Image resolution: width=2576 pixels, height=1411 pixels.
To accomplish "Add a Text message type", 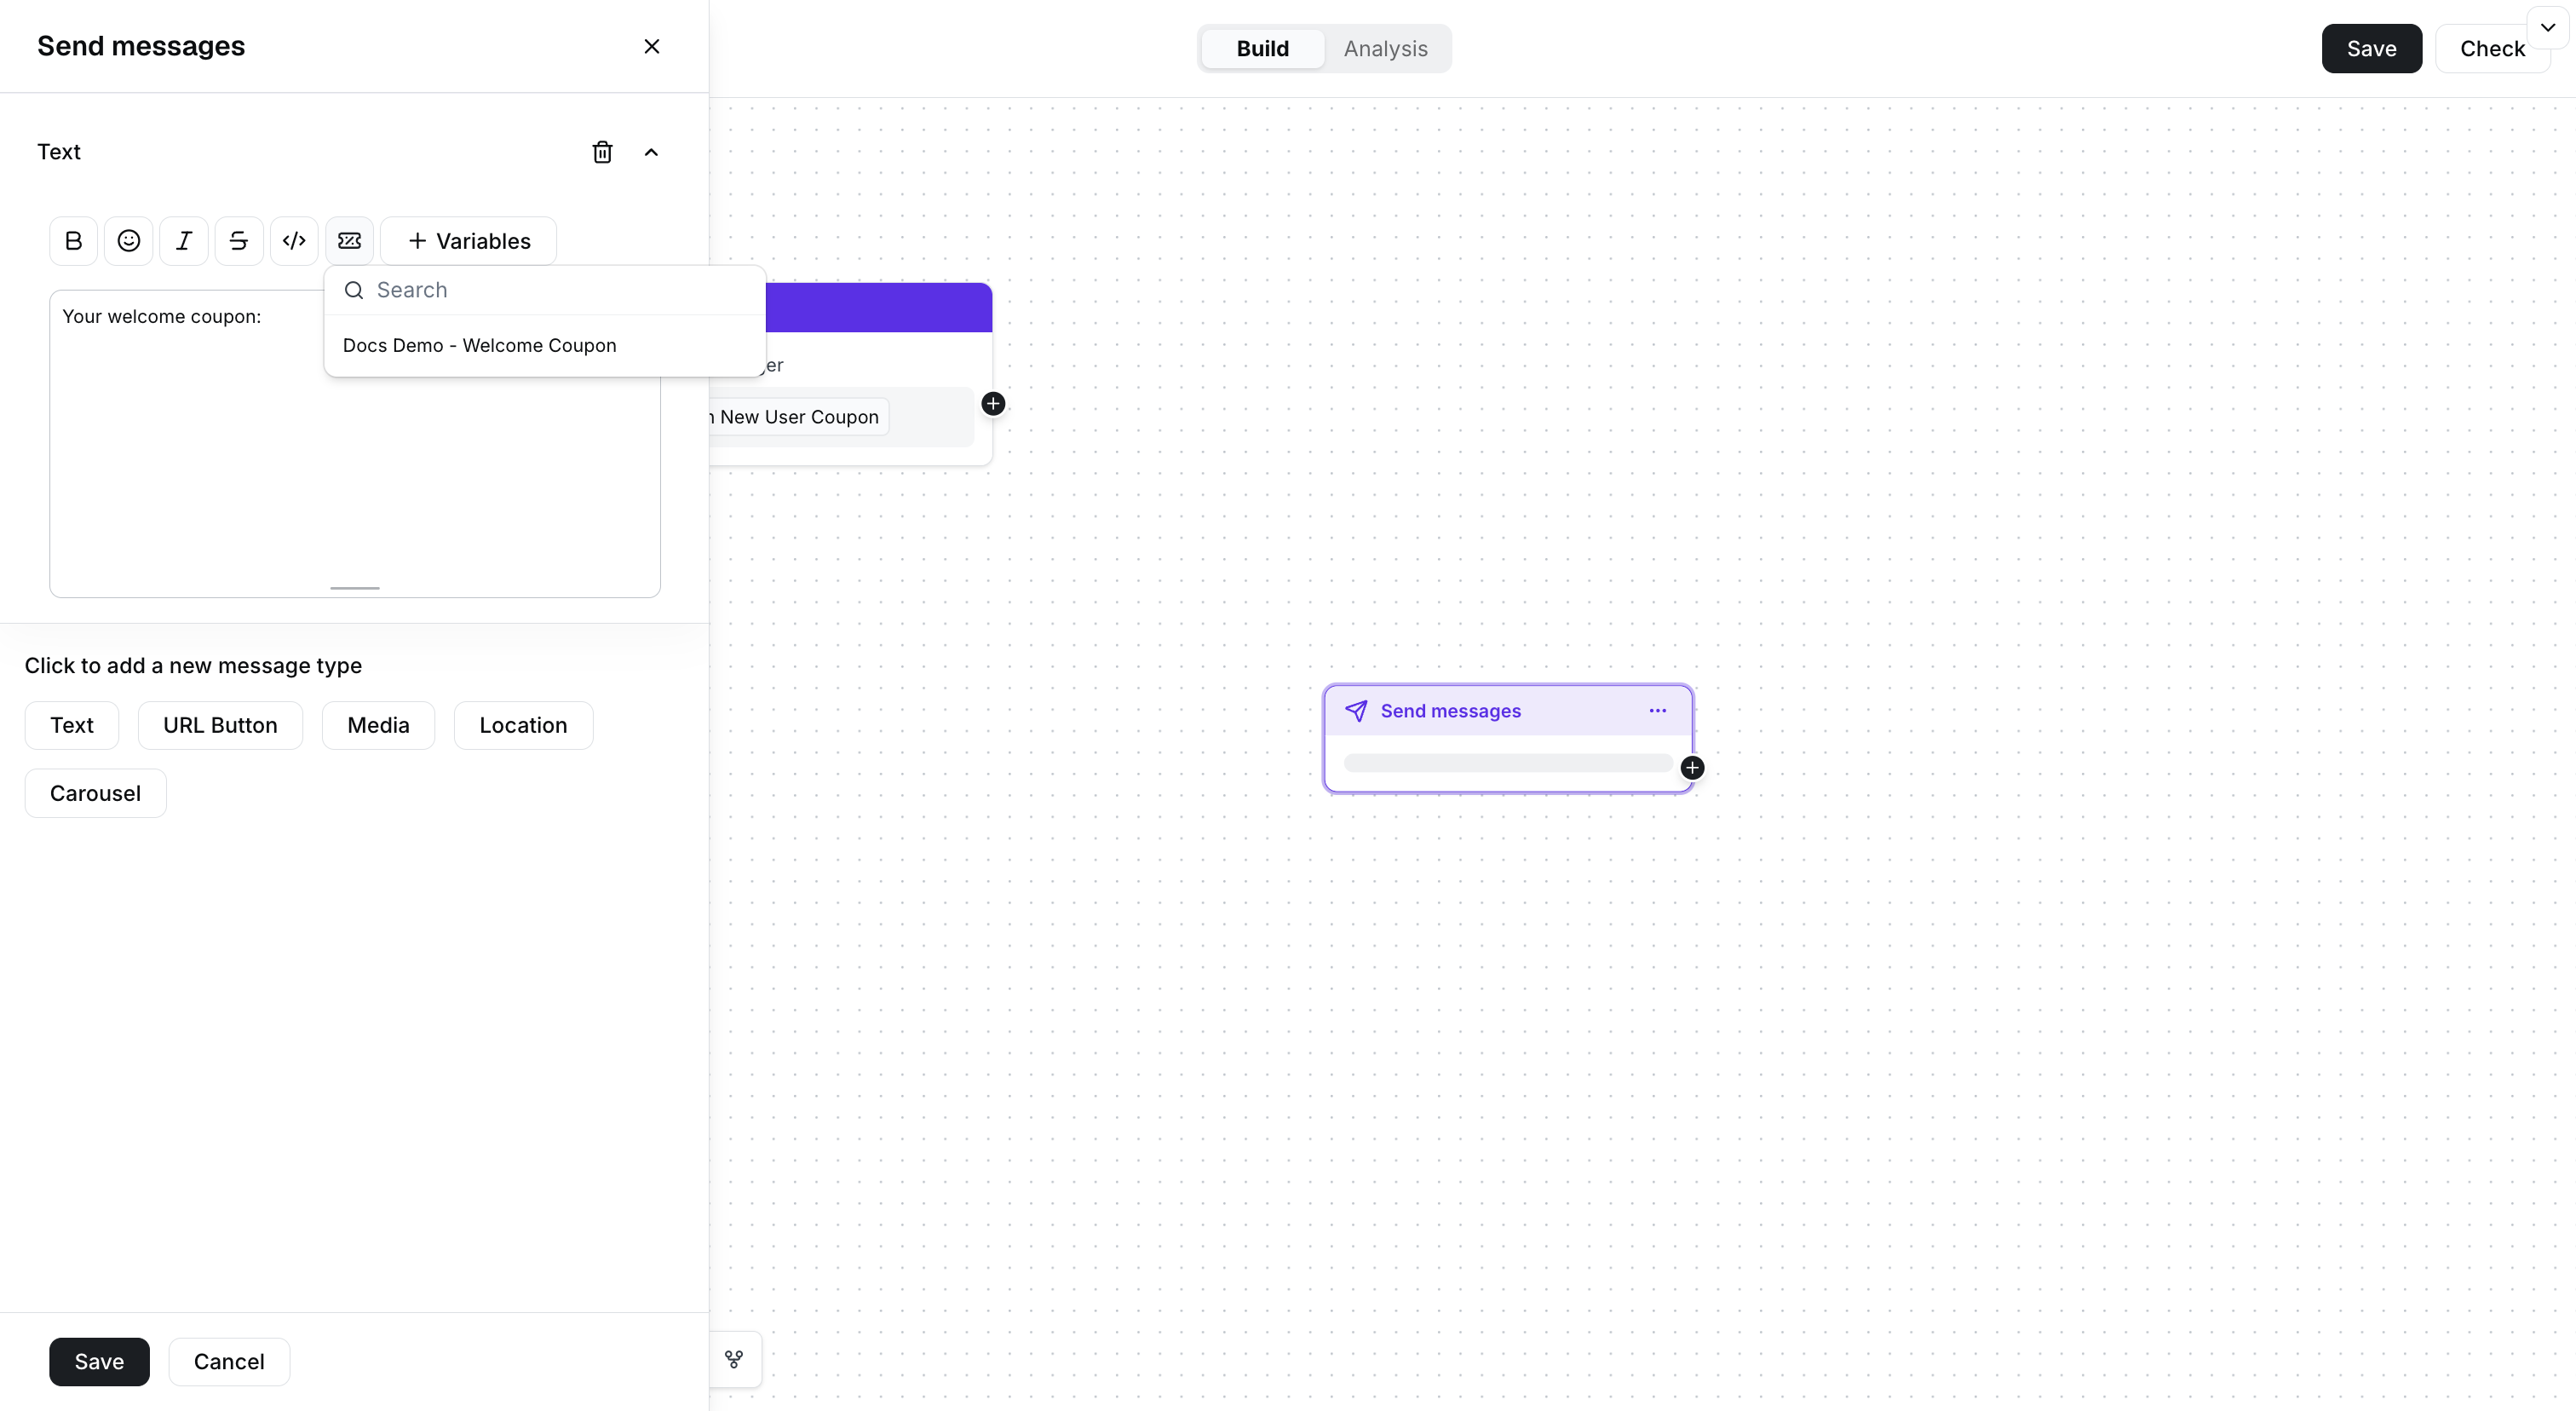I will tap(72, 725).
